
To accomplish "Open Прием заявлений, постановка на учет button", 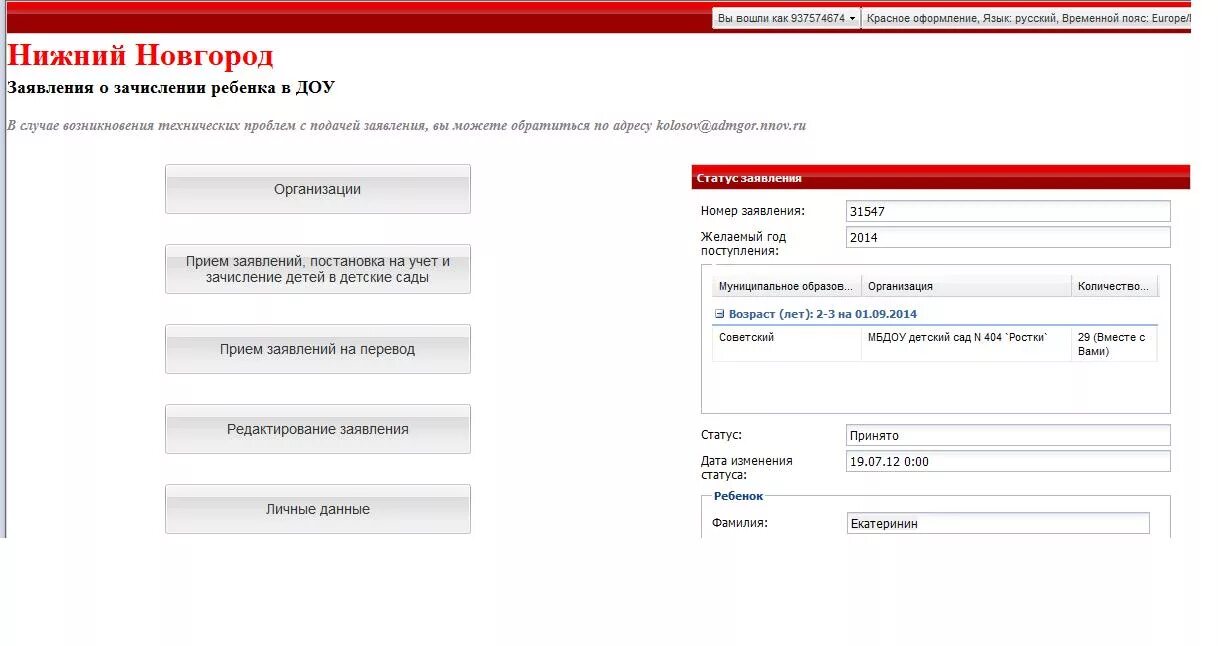I will [x=317, y=269].
